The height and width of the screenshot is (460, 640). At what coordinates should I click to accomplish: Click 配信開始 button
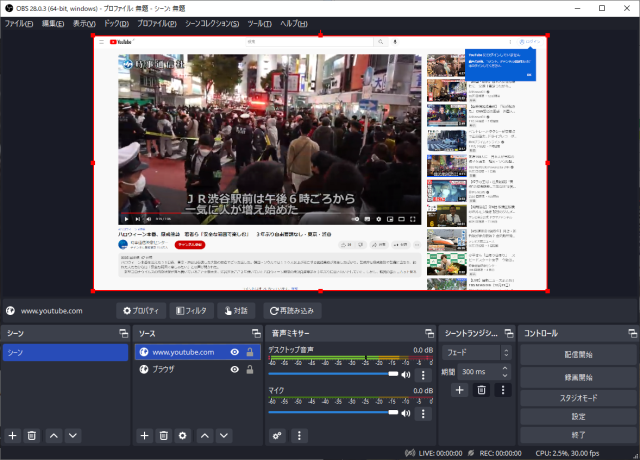click(578, 355)
